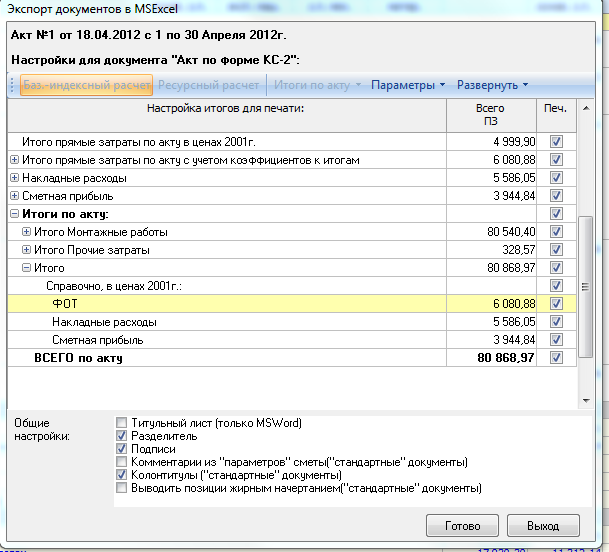Collapse the Итоги по акту group
This screenshot has height=552, width=609.
pos(14,214)
